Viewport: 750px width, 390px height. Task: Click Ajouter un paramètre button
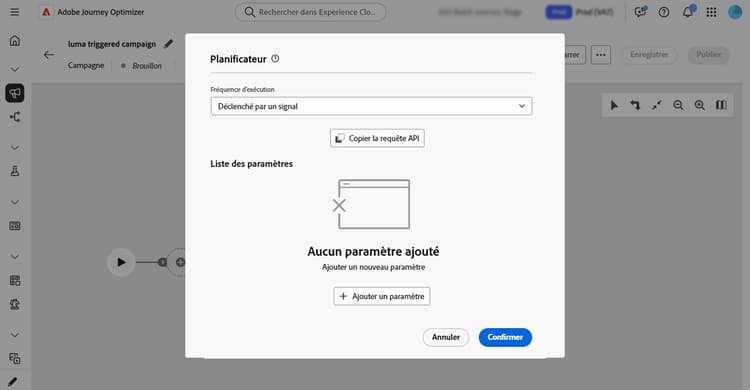(x=382, y=296)
